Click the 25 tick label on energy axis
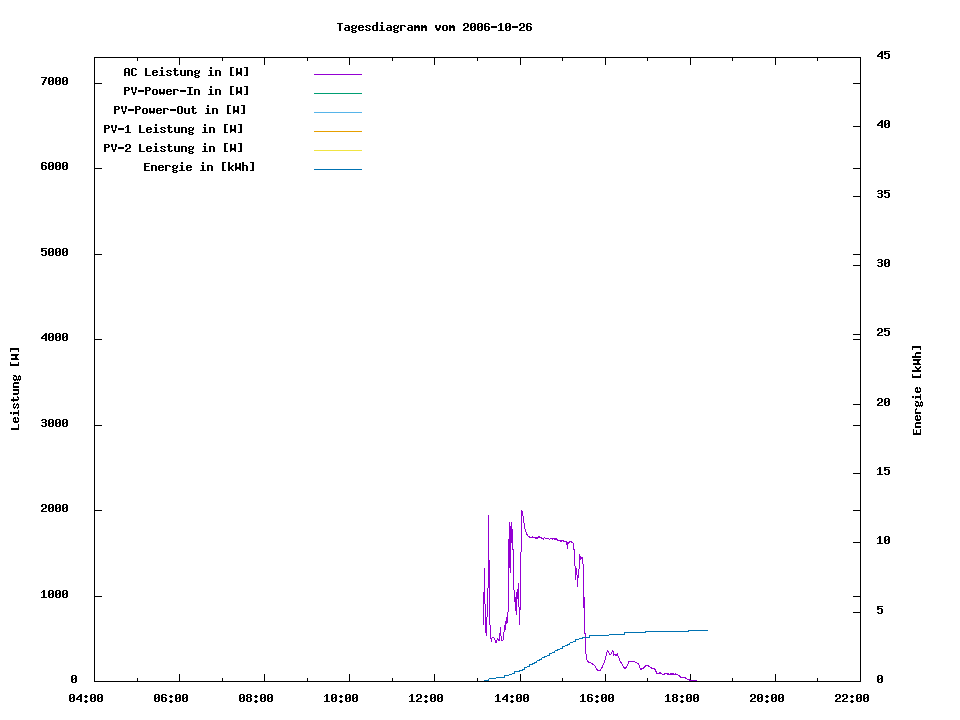Viewport: 960px width, 720px height. coord(883,333)
